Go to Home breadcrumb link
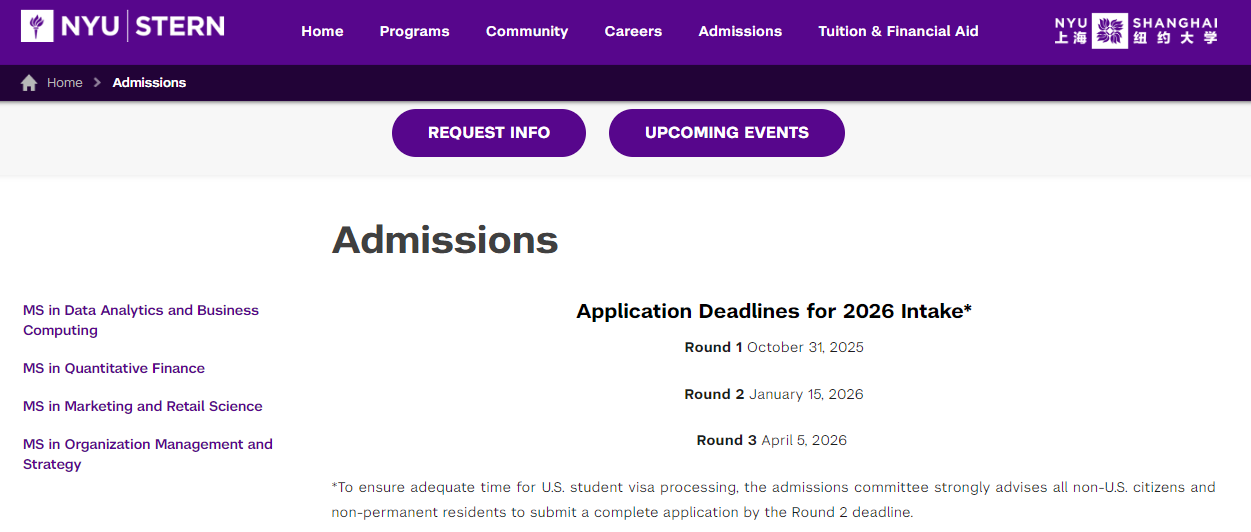Image resolution: width=1251 pixels, height=532 pixels. pyautogui.click(x=65, y=83)
